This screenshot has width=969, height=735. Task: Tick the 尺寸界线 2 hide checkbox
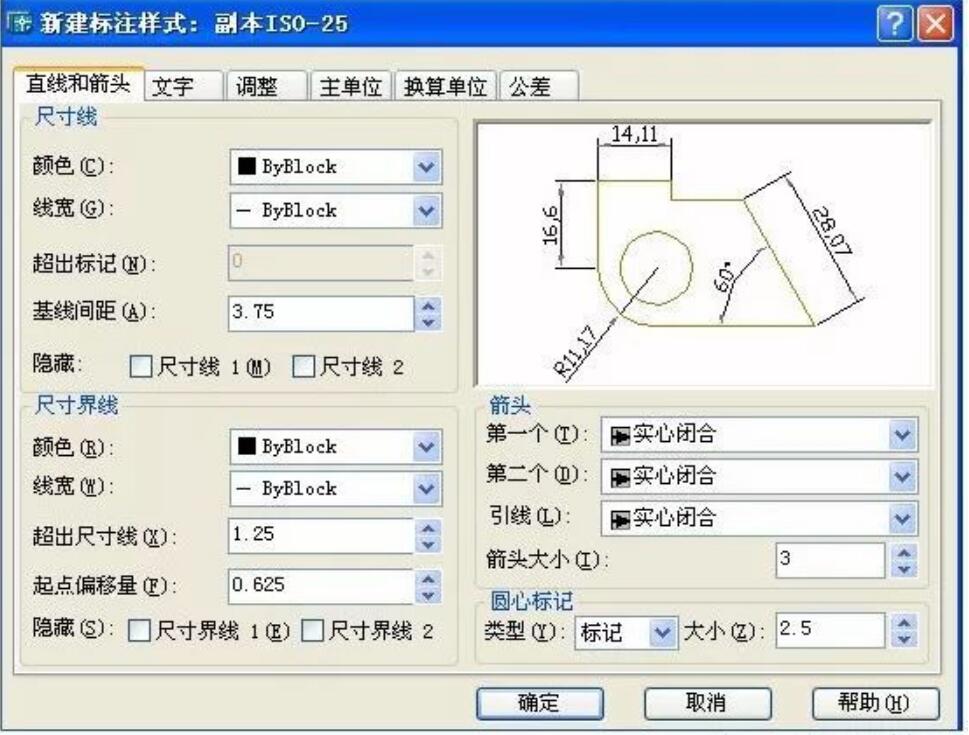[x=313, y=631]
